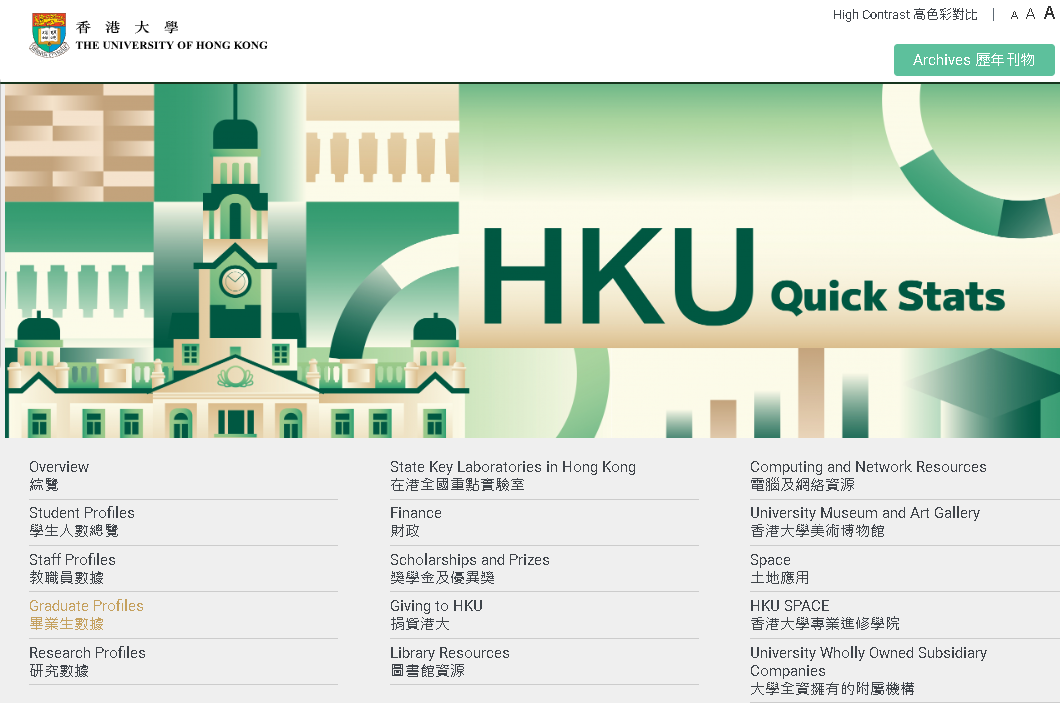Click the HKU crest logo
1060x705 pixels.
pos(49,35)
